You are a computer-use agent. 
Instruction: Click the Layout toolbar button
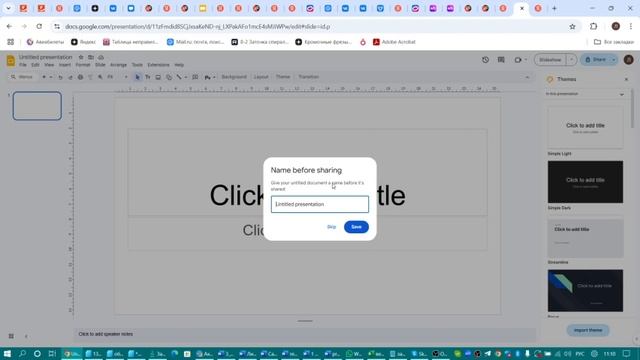pos(261,77)
